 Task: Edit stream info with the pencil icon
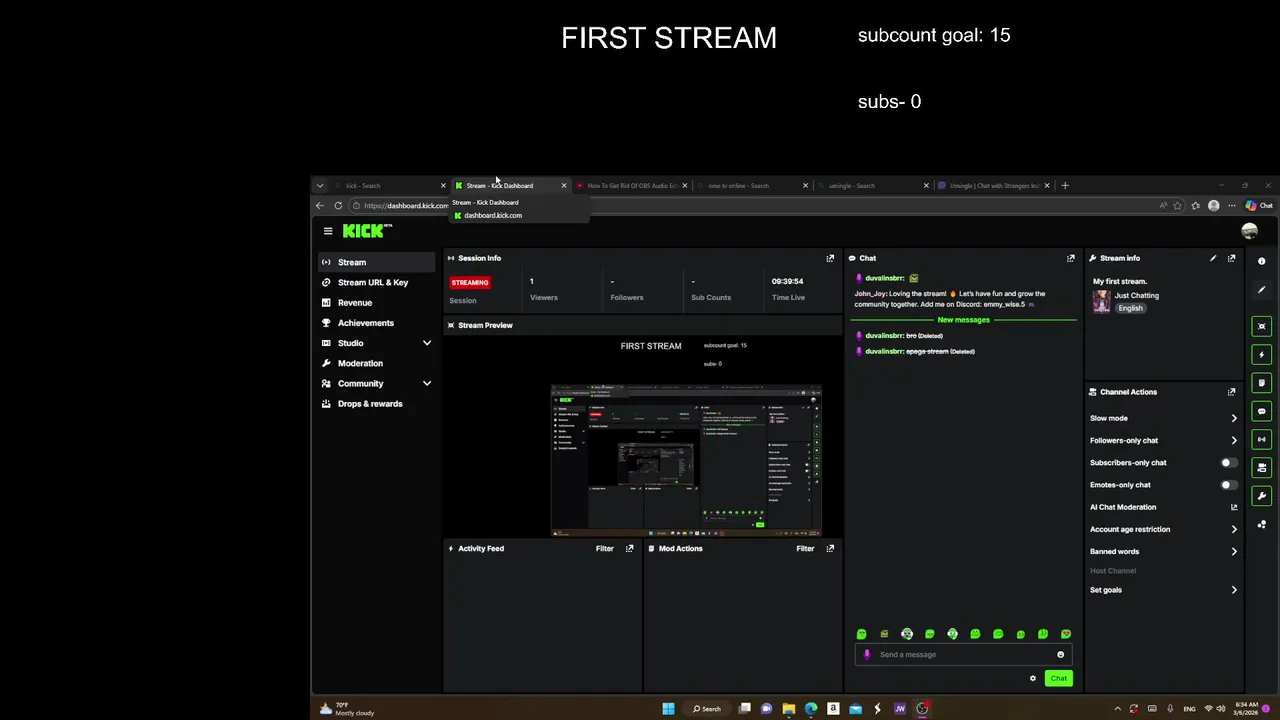[x=1213, y=258]
